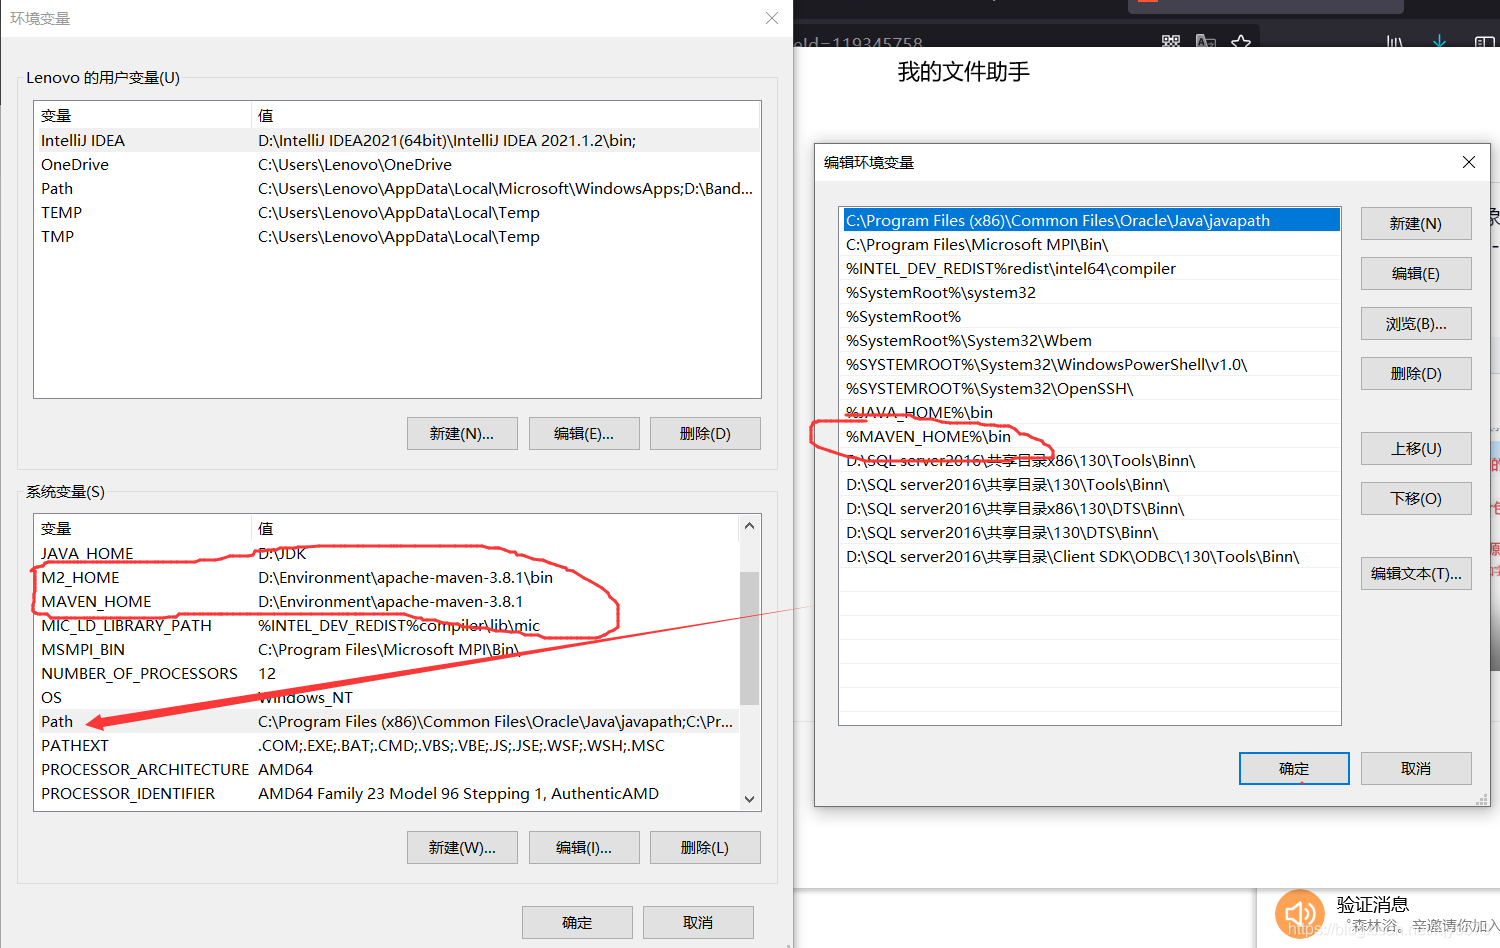1500x948 pixels.
Task: Select the TEMP user variable row
Action: tap(397, 212)
